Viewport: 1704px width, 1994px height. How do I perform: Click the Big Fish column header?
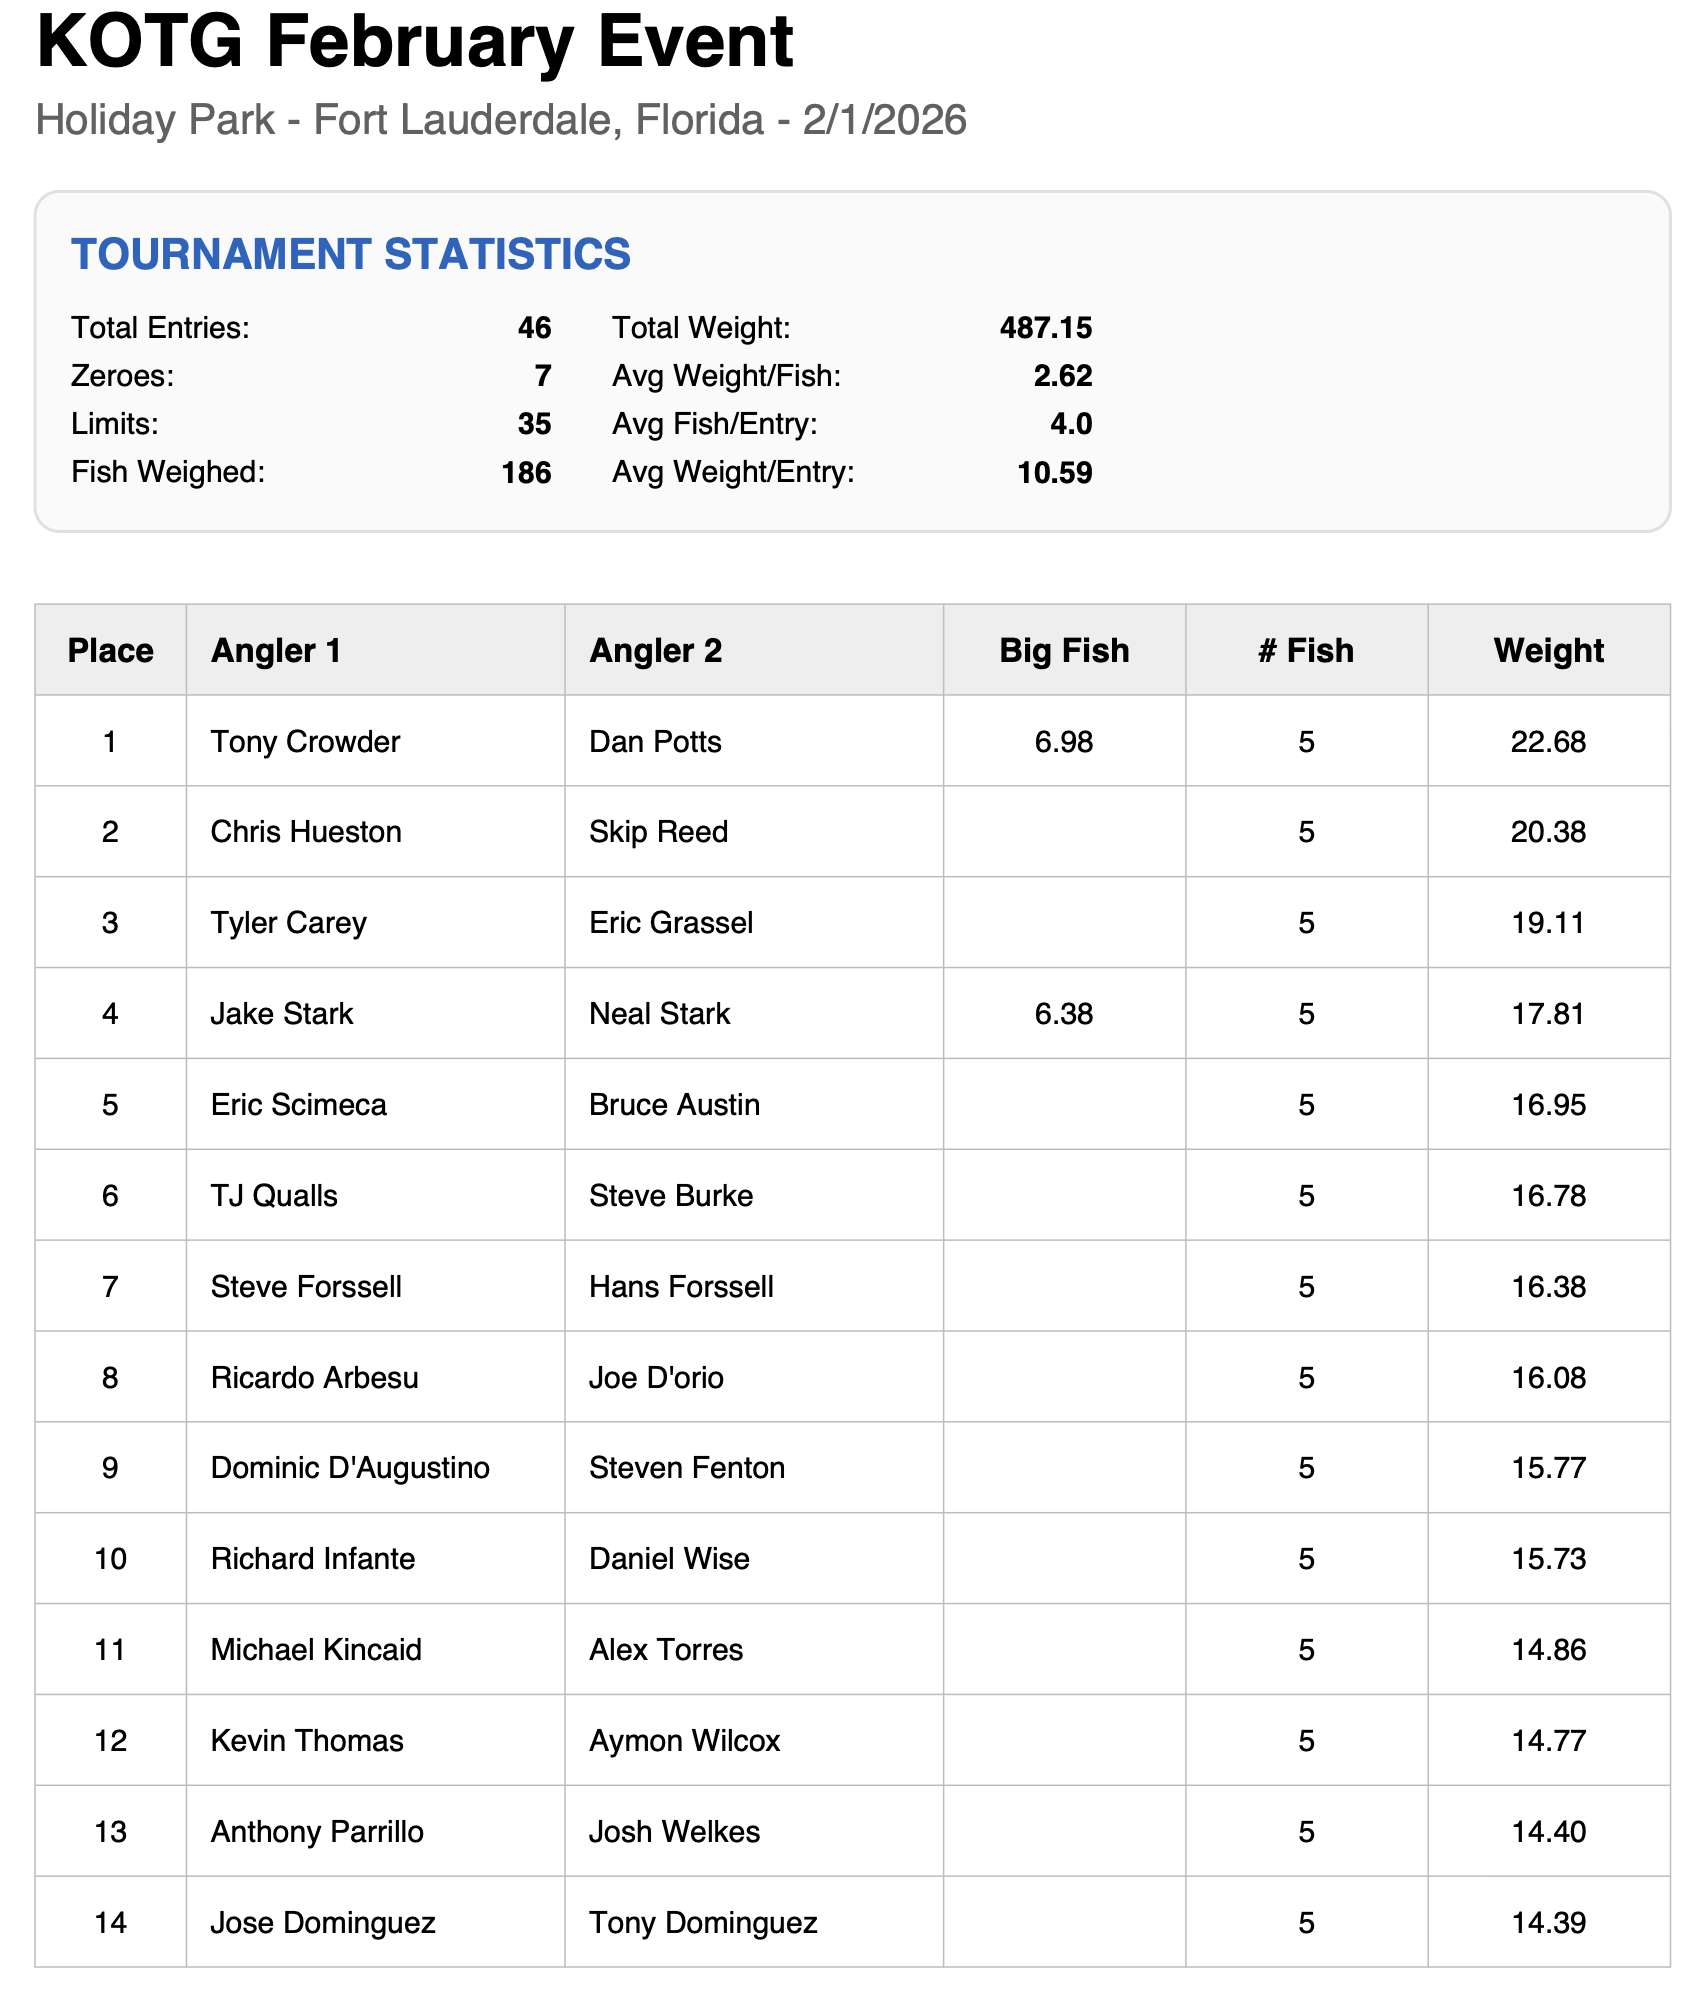coord(1064,651)
